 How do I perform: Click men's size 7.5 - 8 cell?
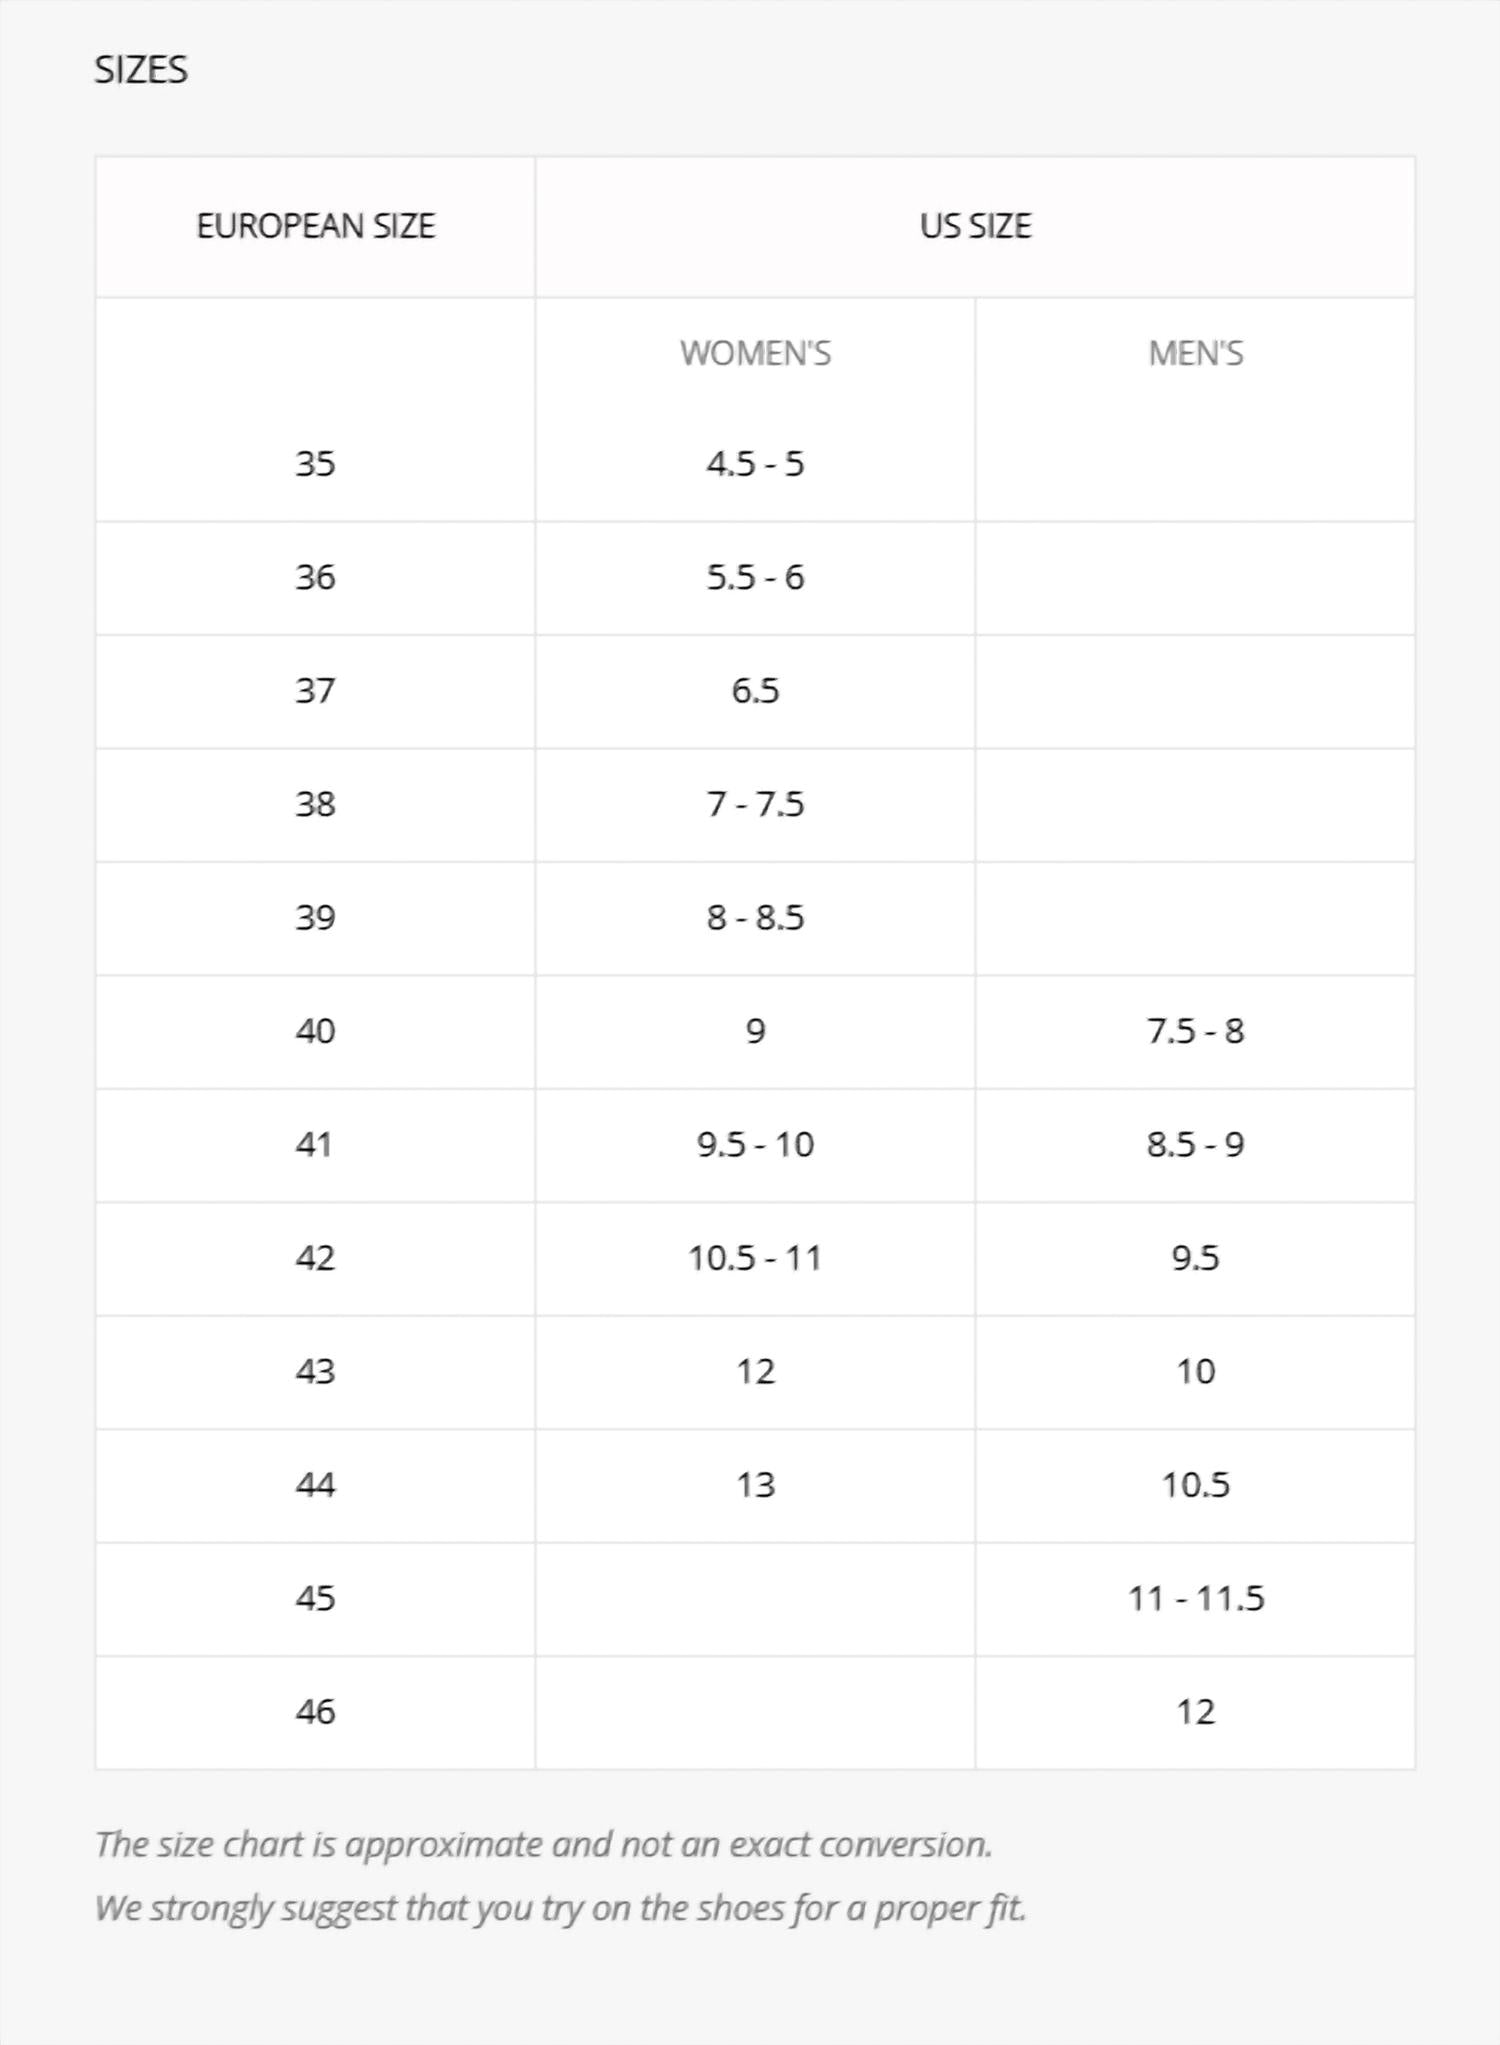pos(1195,1032)
